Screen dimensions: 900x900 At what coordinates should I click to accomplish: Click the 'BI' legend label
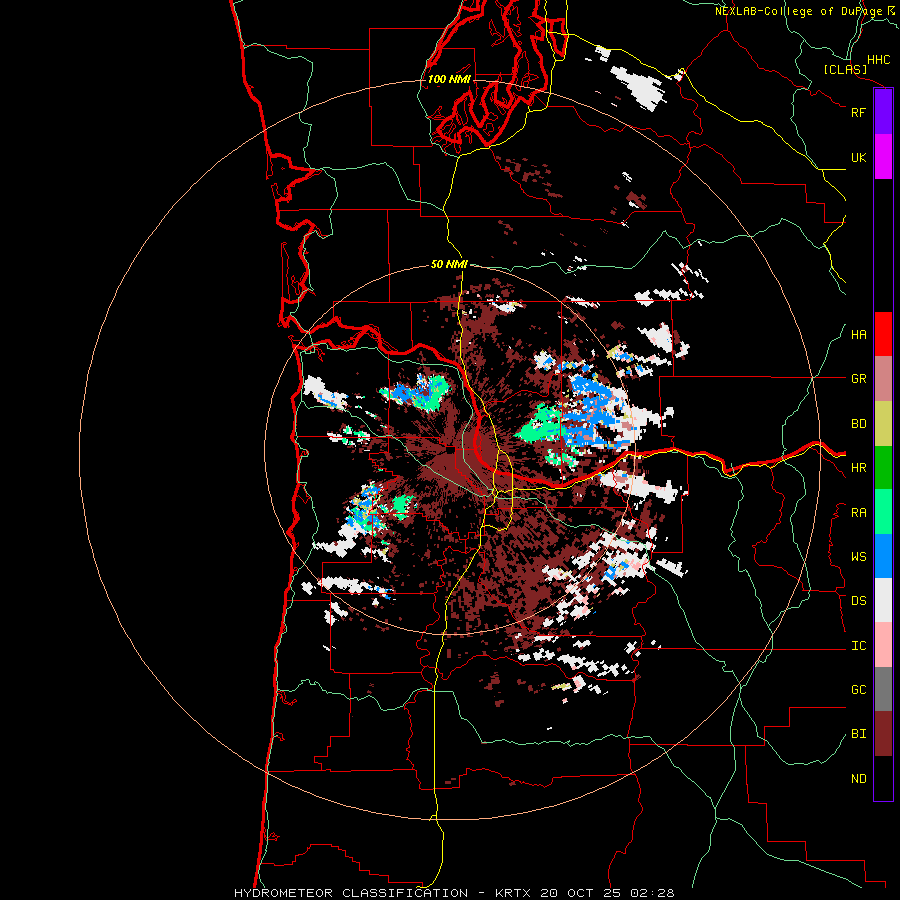tap(858, 734)
